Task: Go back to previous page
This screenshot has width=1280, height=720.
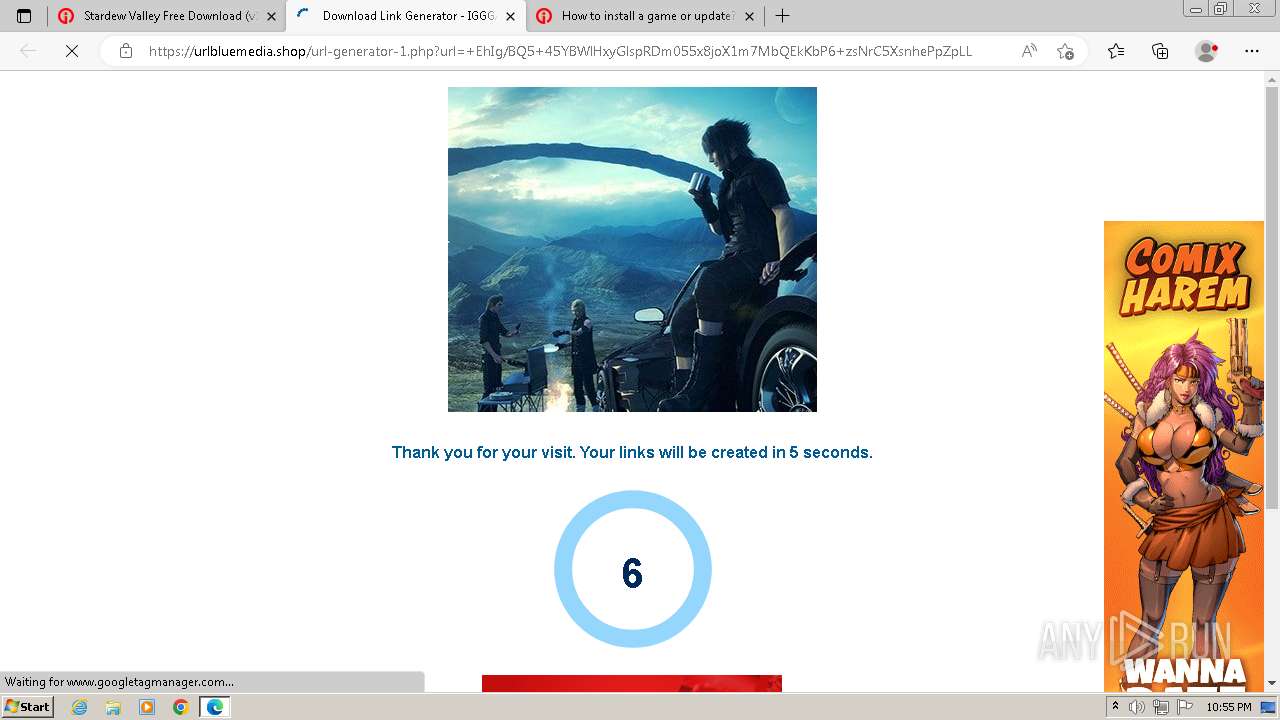Action: 28,51
